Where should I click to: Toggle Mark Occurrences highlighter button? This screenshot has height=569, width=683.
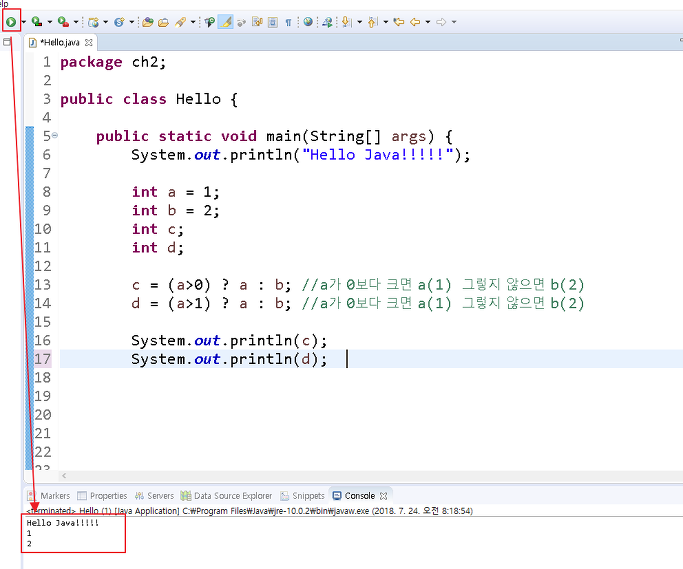click(x=225, y=21)
